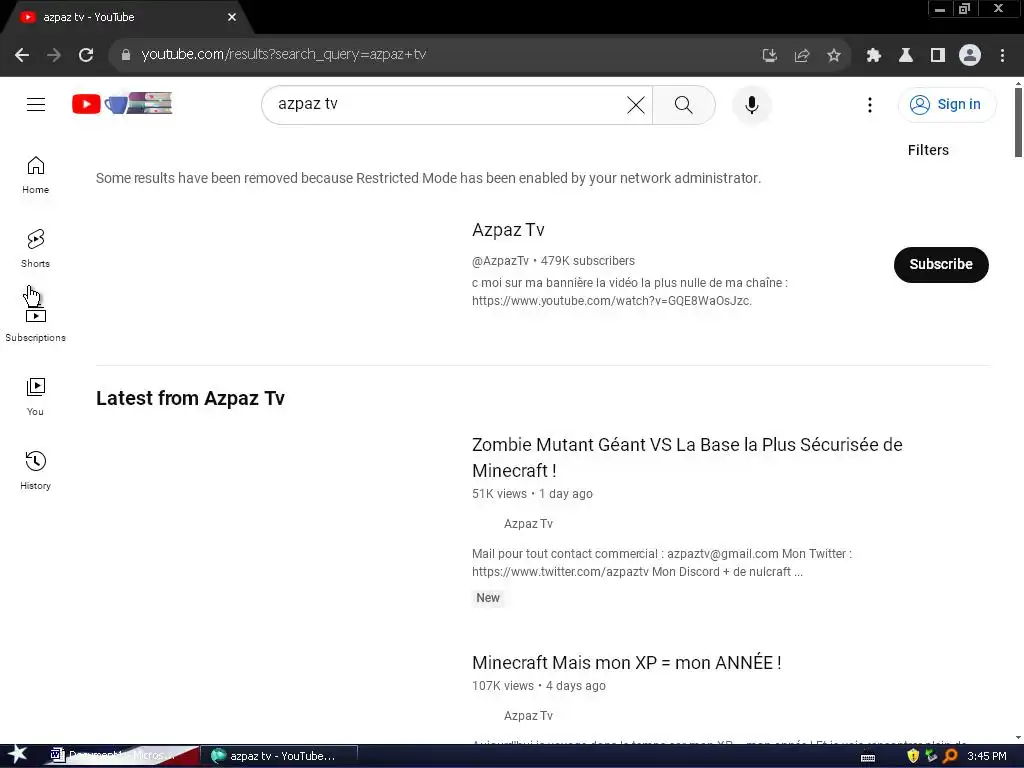
Task: Open Chrome Labs flask icon
Action: coord(906,56)
